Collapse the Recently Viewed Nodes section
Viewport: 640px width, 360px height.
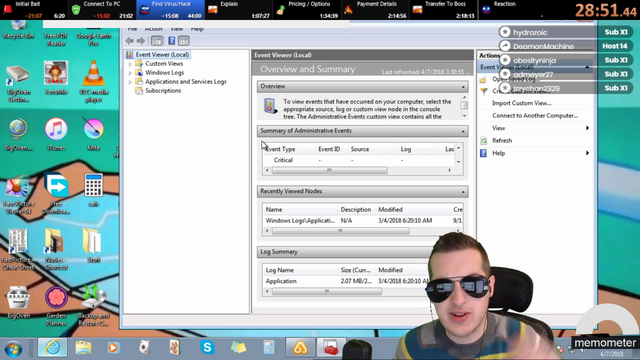pyautogui.click(x=463, y=191)
